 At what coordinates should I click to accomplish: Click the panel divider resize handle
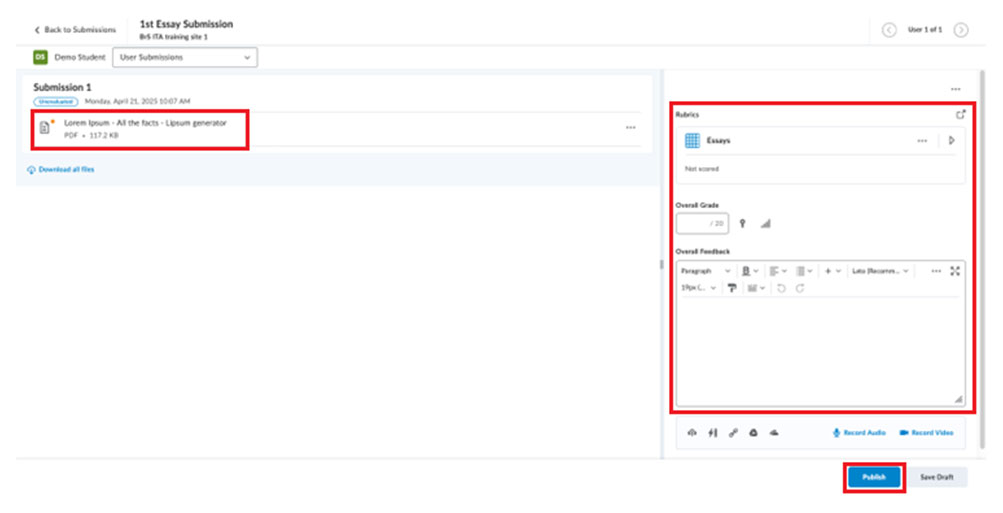coord(661,264)
